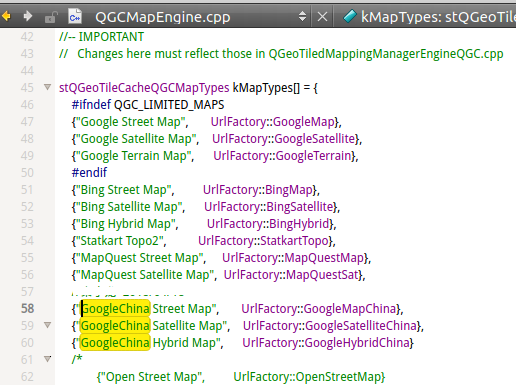Image resolution: width=516 pixels, height=385 pixels.
Task: Select line number 42 in gutter
Action: pos(27,37)
